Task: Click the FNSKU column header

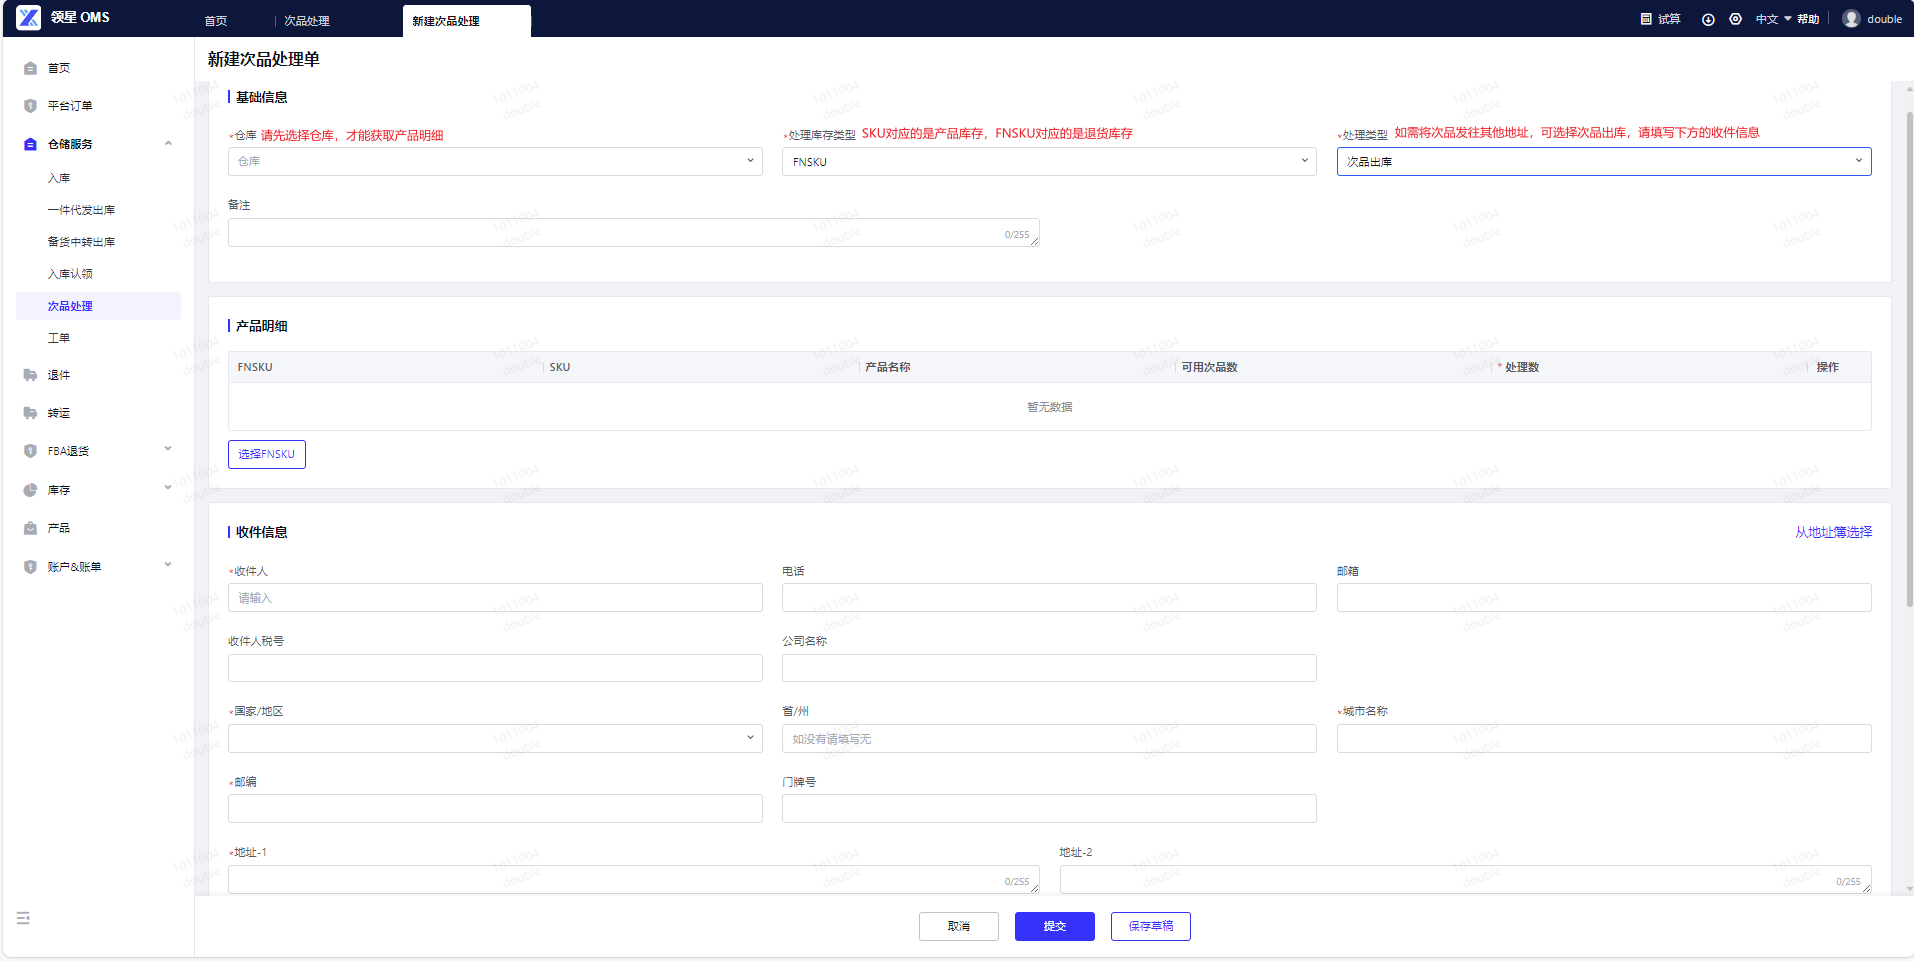Action: click(255, 367)
